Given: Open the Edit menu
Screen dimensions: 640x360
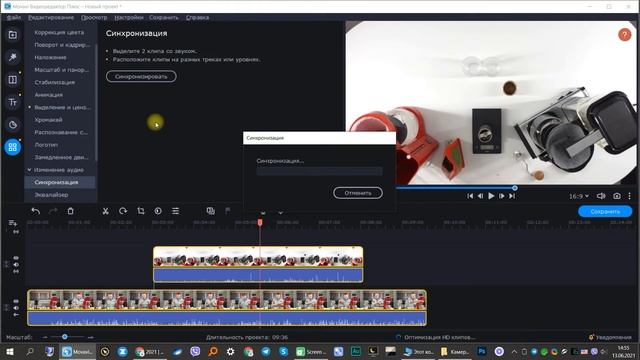Looking at the screenshot, I should (51, 18).
